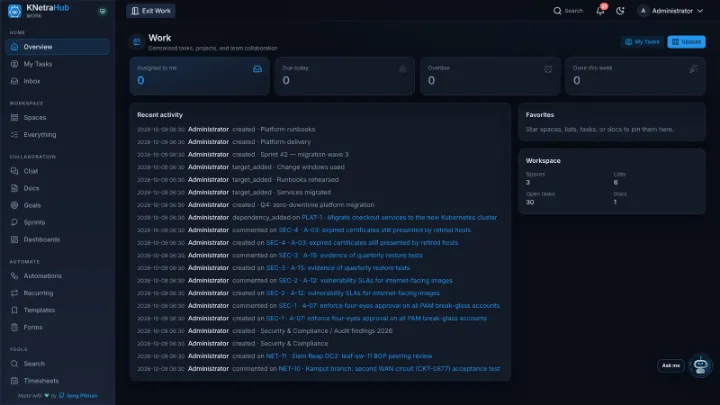Screen dimensions: 720x405
Task: Click the Chat sidebar icon
Action: click(14, 171)
